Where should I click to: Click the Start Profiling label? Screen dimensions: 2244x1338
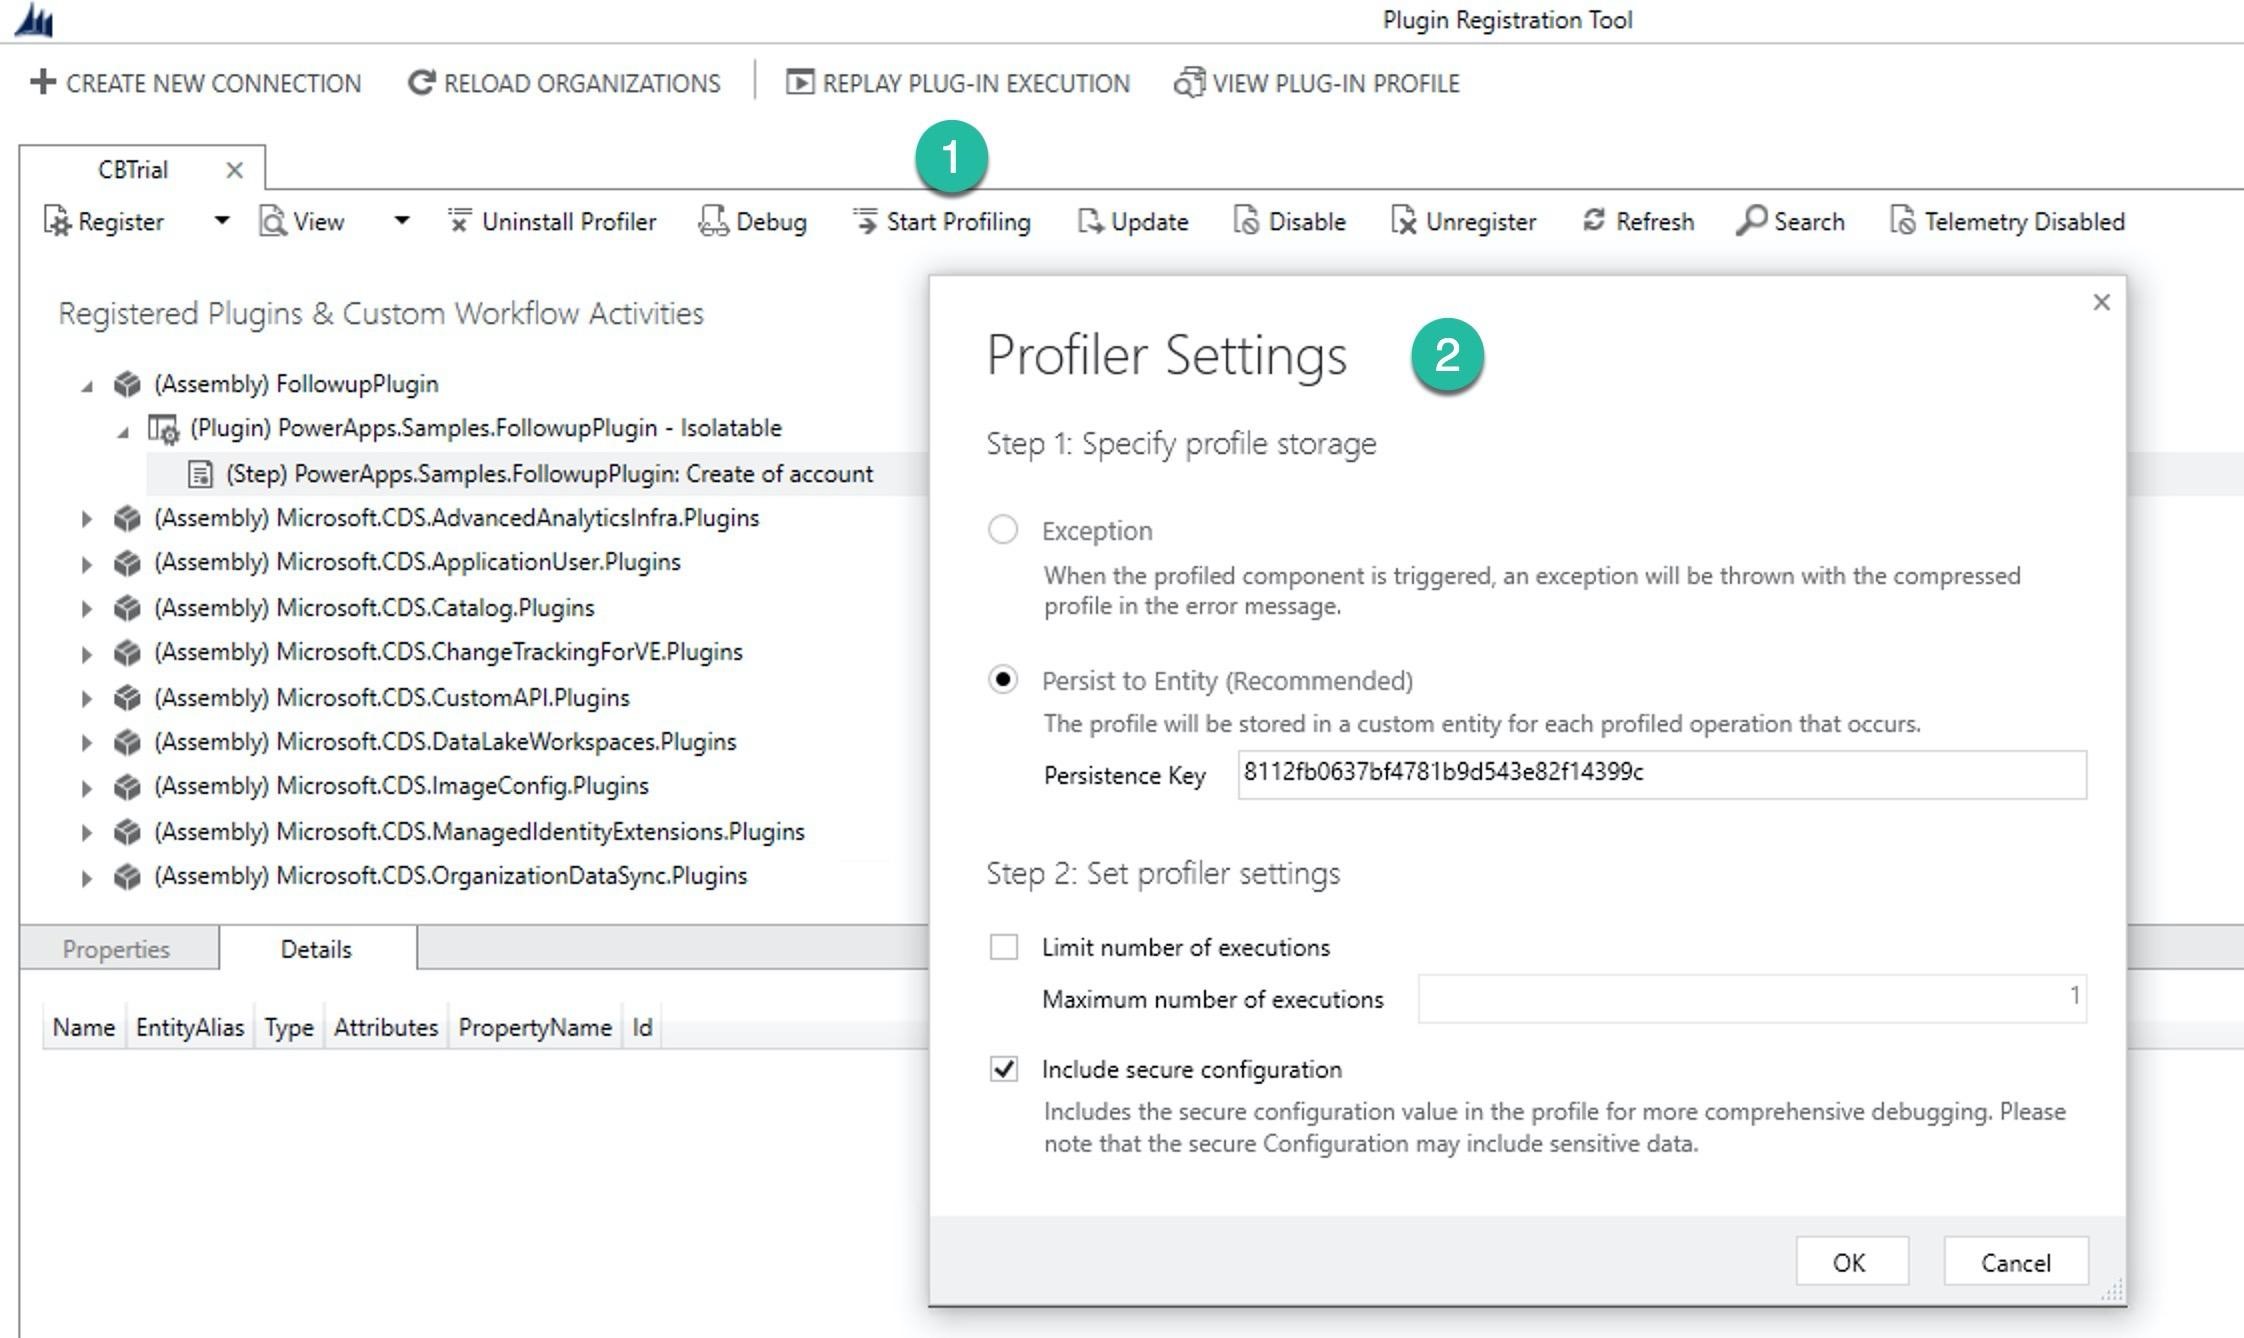tap(958, 221)
